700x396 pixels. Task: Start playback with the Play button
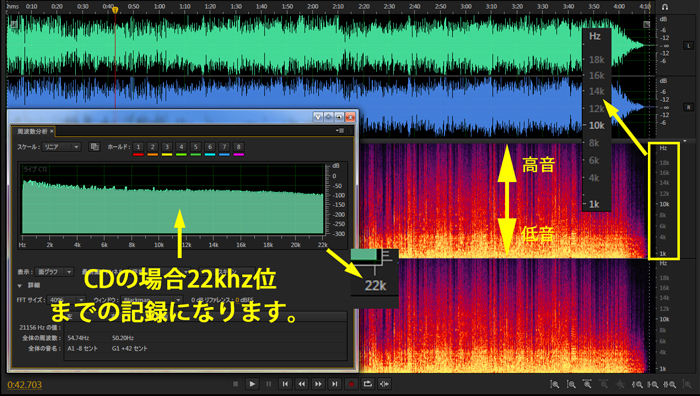252,383
